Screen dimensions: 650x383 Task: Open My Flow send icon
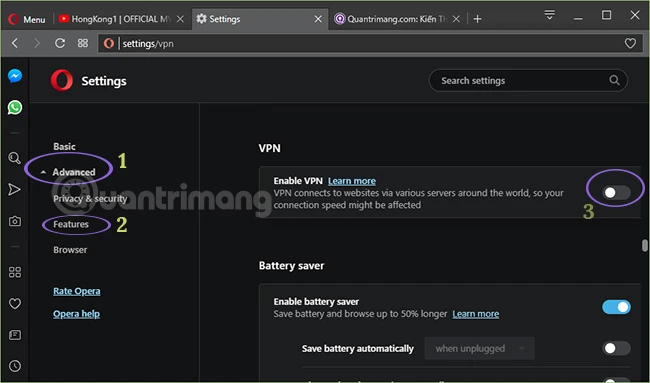tap(15, 189)
